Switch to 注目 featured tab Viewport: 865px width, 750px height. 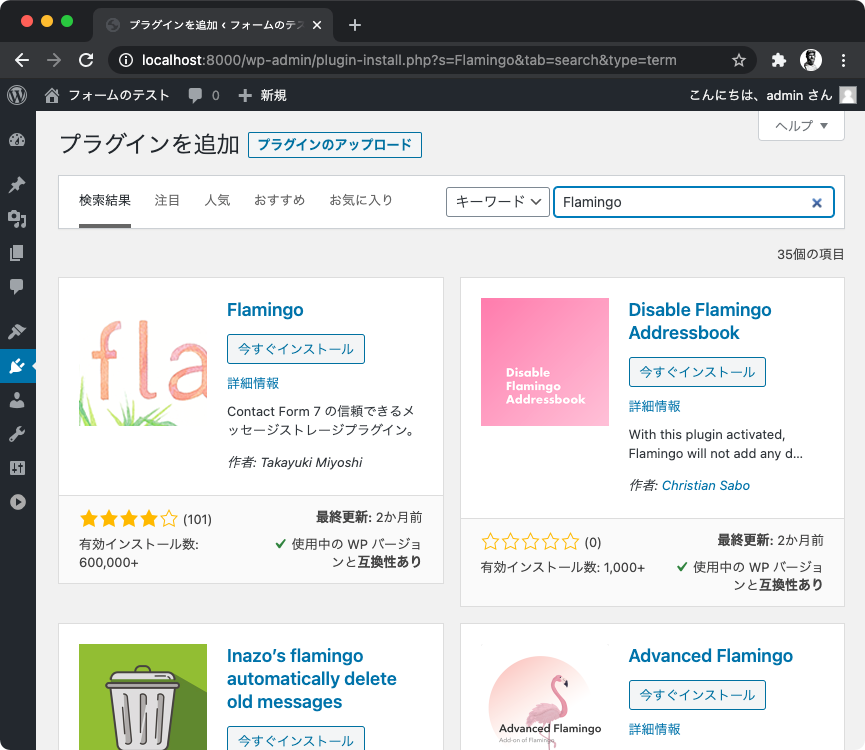point(167,200)
